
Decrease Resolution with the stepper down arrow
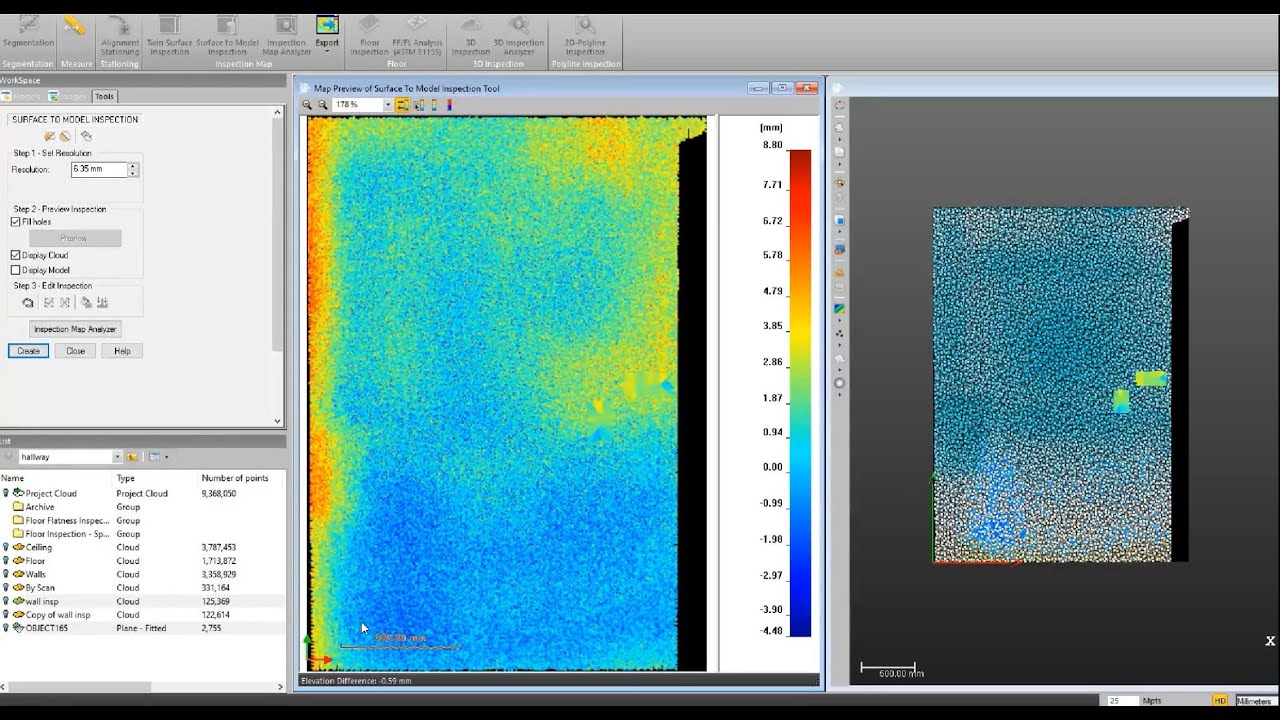pos(132,173)
